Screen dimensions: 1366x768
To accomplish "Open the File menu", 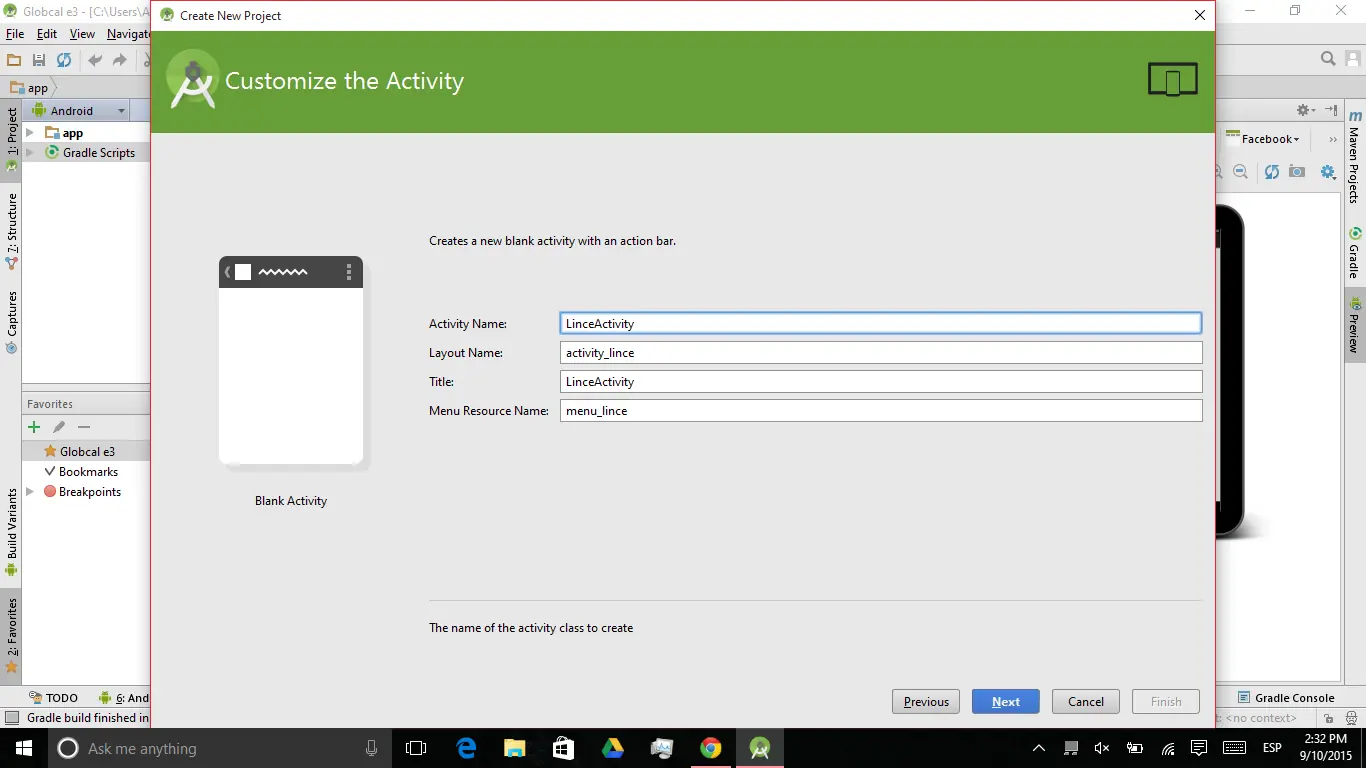I will (x=15, y=33).
